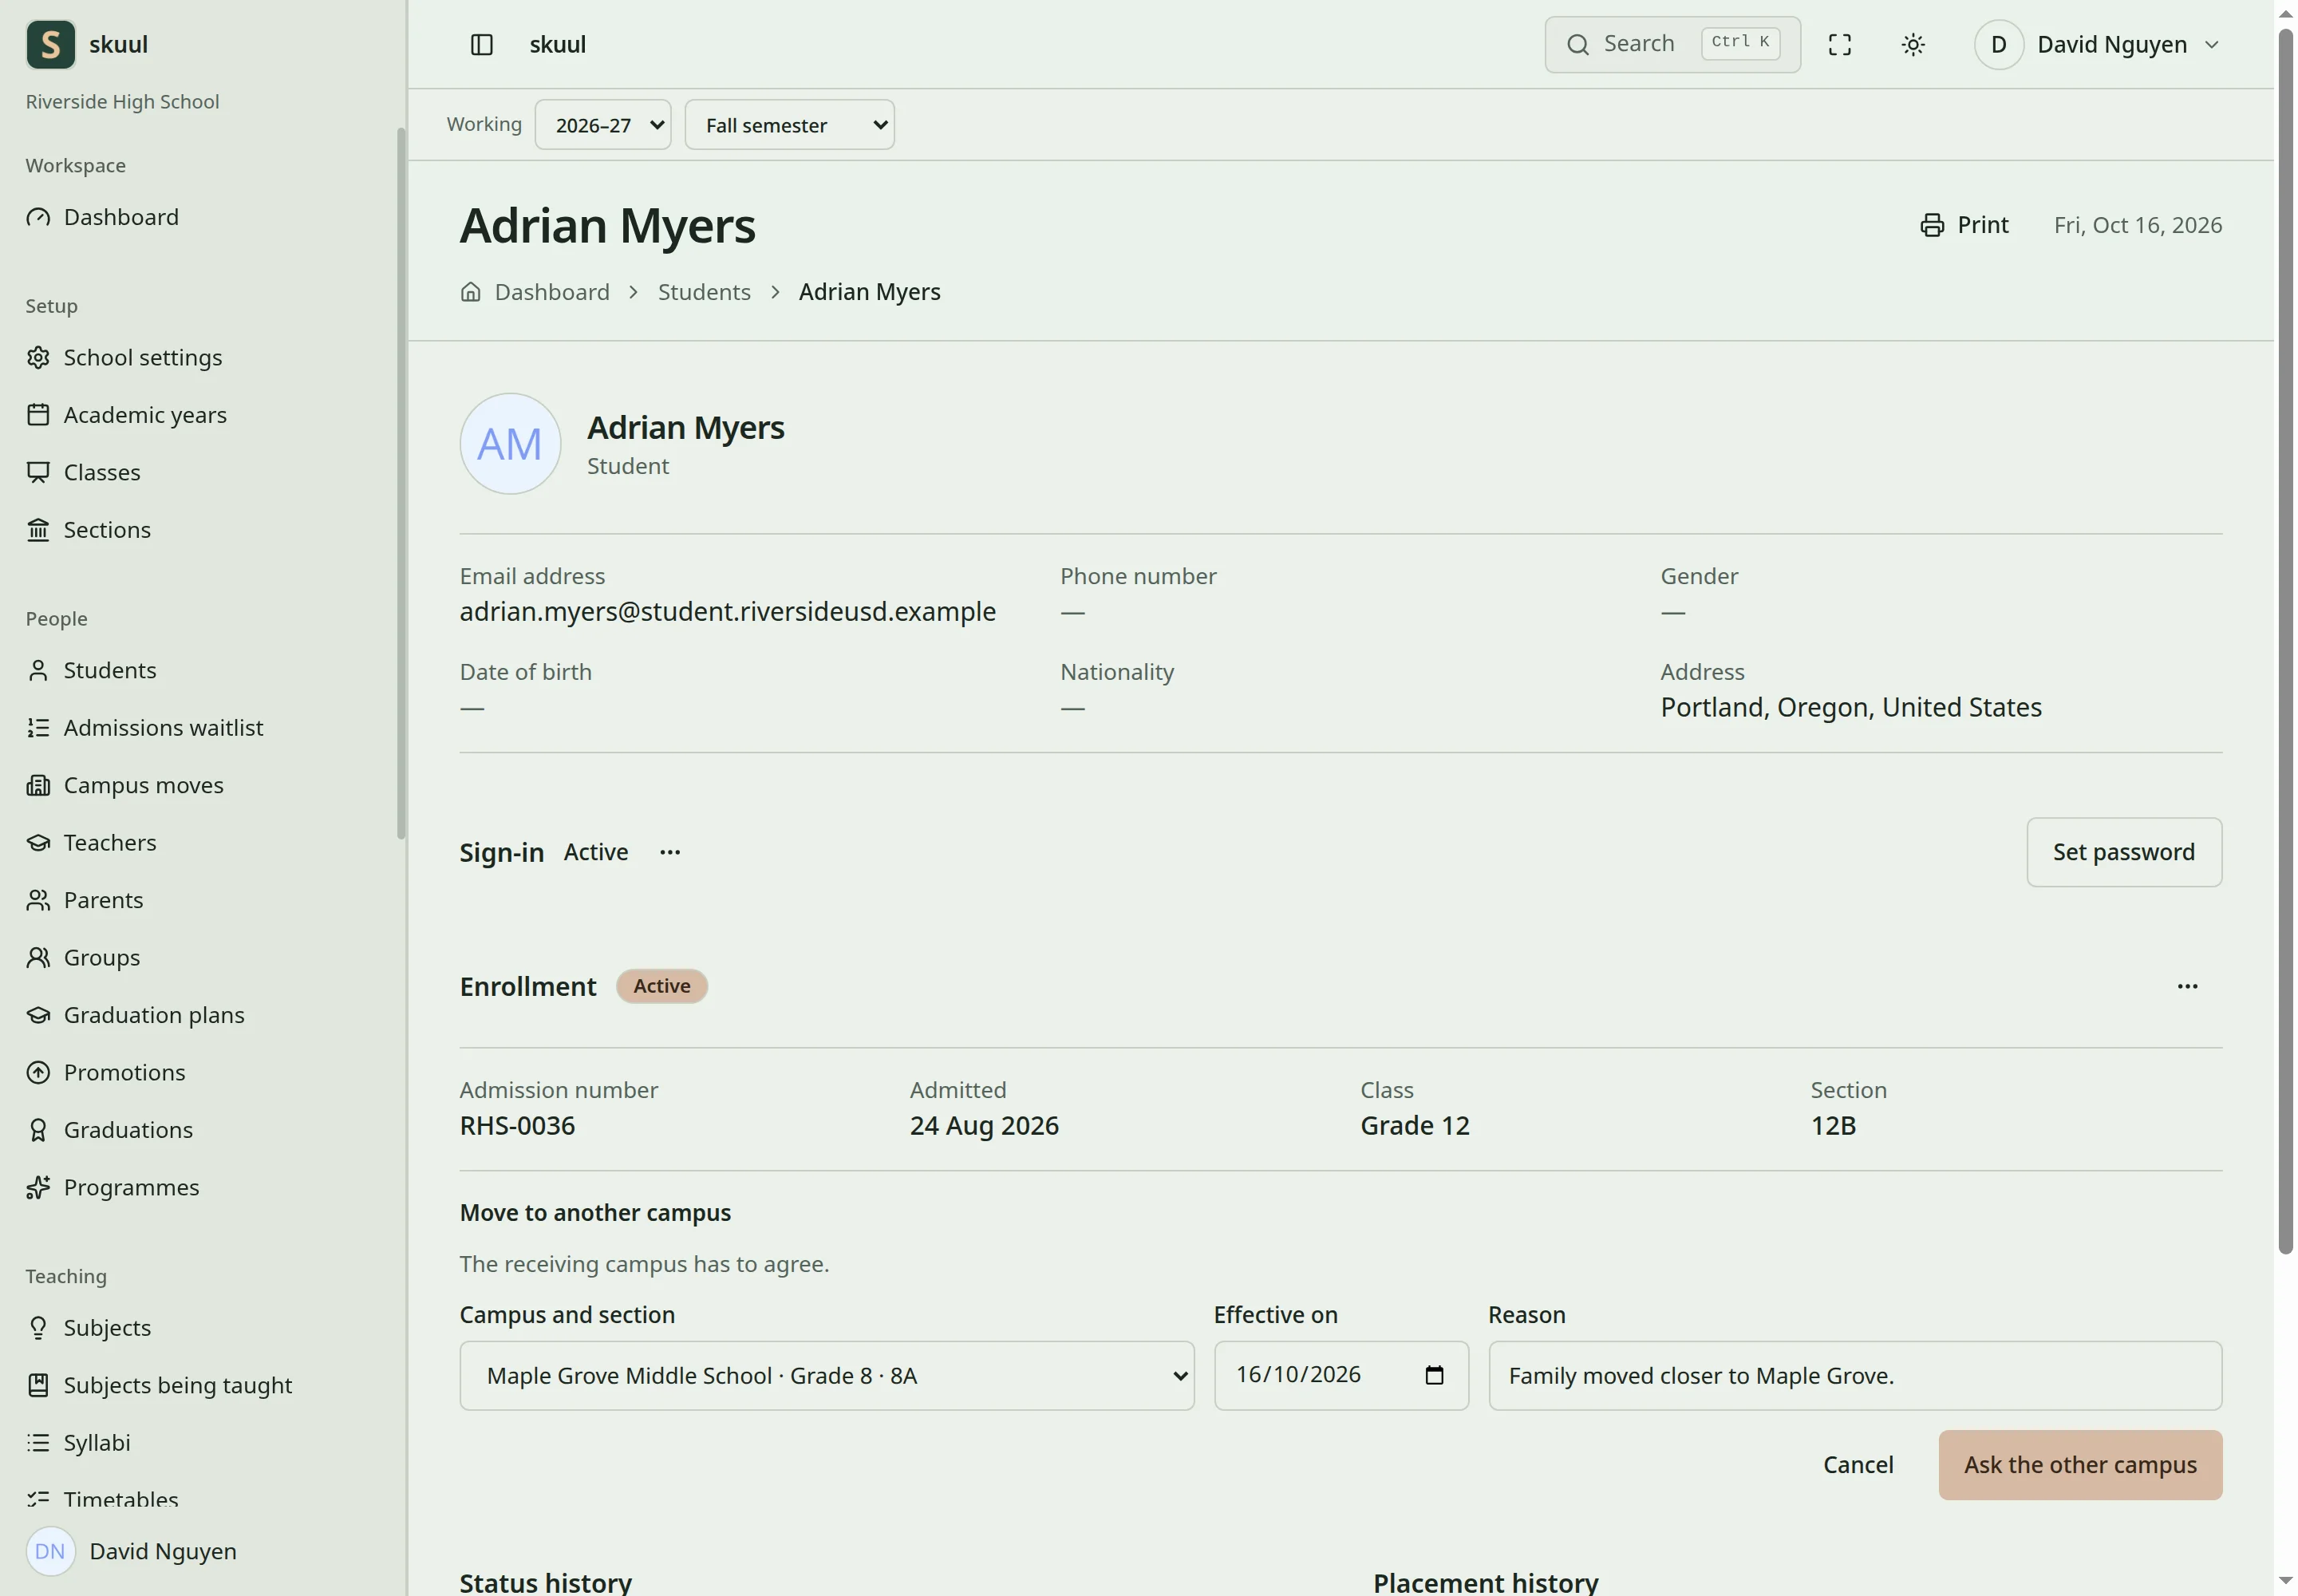The image size is (2298, 1596).
Task: Switch theme using the sun icon
Action: pos(1912,44)
